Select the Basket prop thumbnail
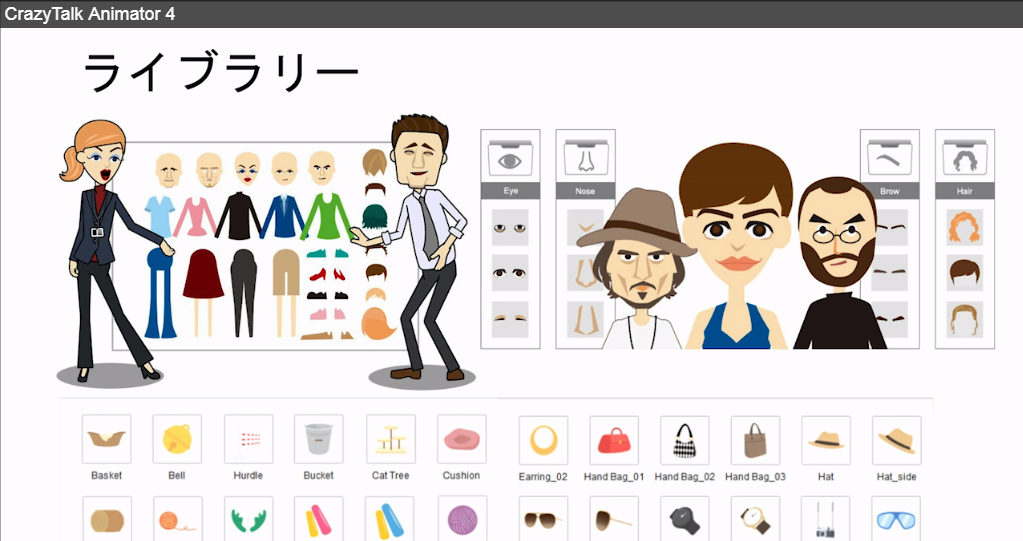Image resolution: width=1023 pixels, height=541 pixels. [x=106, y=439]
